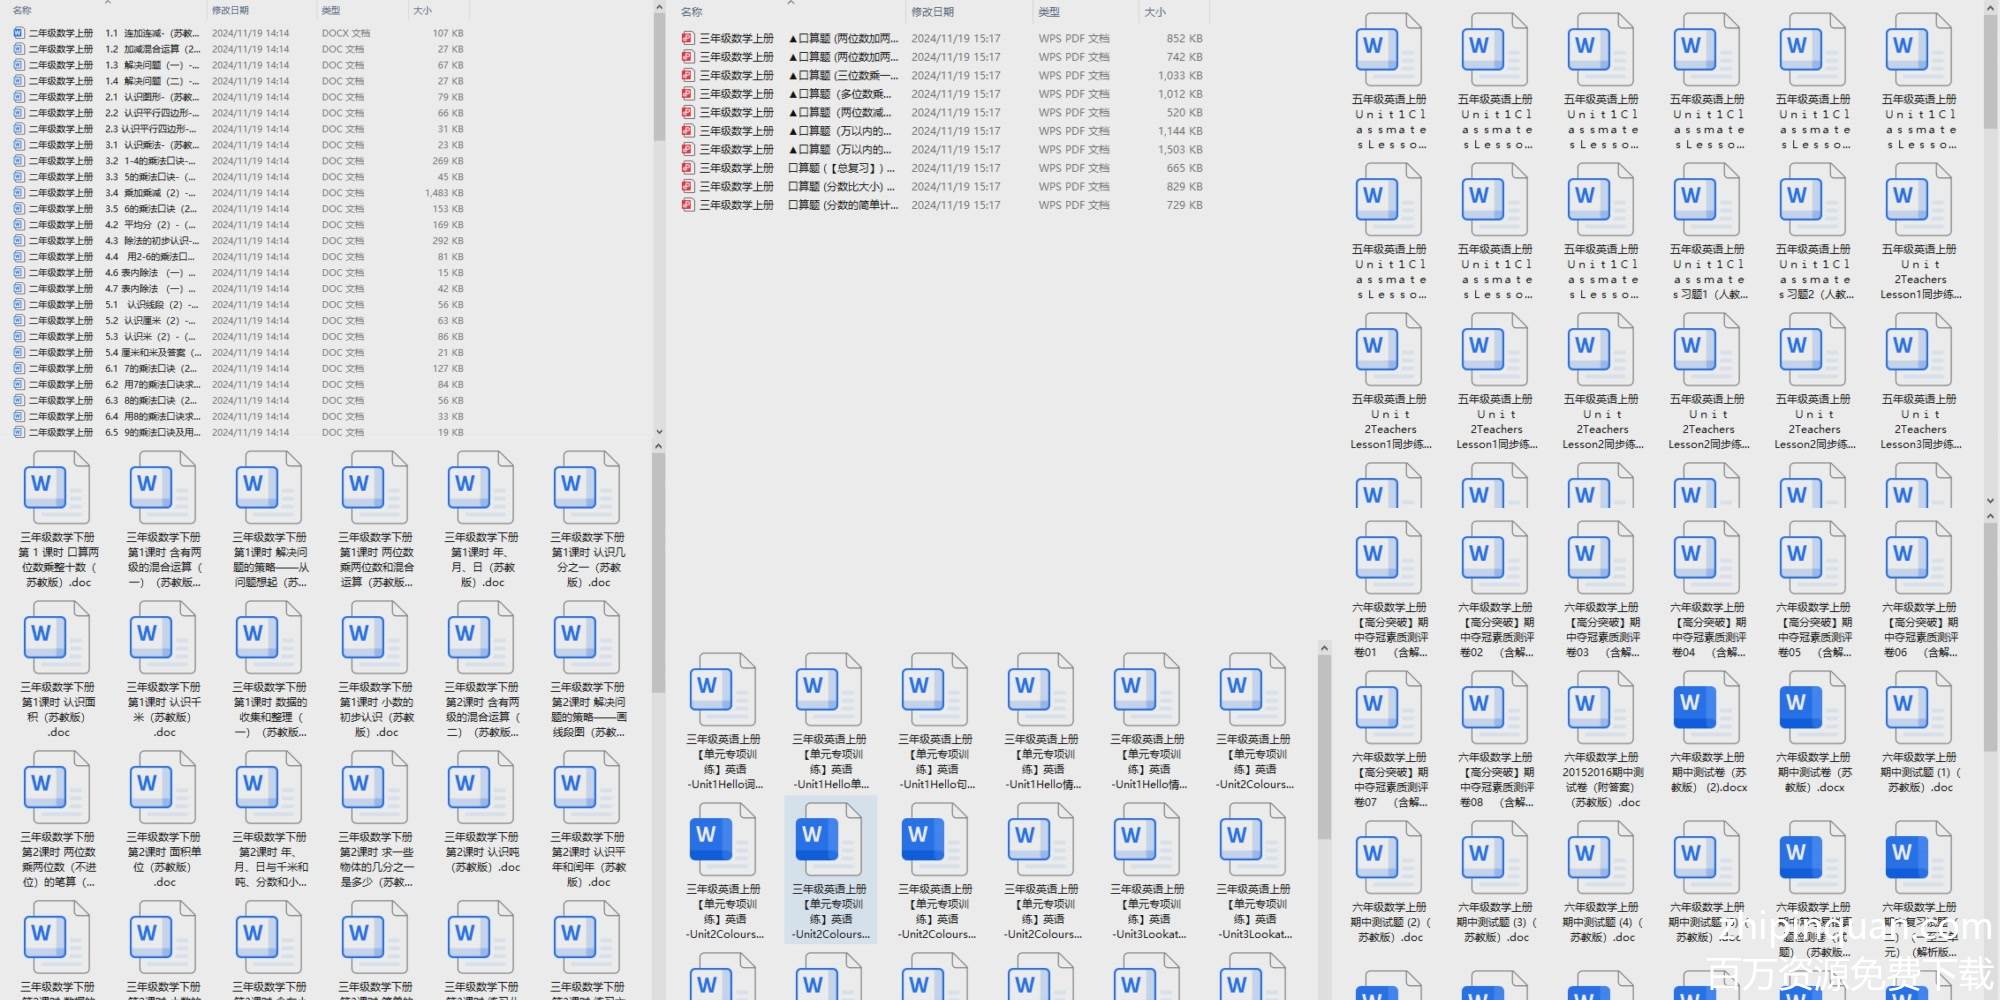Image resolution: width=2000 pixels, height=1000 pixels.
Task: Click the 名称 header in the DOC list
Action: click(22, 10)
